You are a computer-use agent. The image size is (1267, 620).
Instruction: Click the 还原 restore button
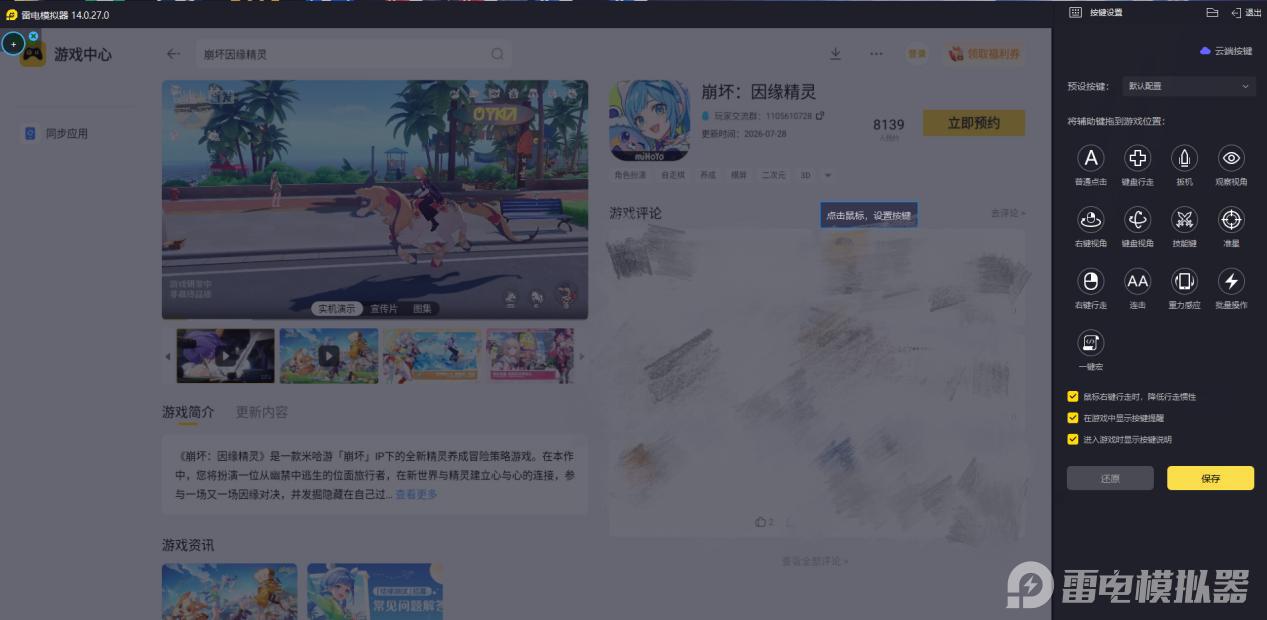(1110, 478)
